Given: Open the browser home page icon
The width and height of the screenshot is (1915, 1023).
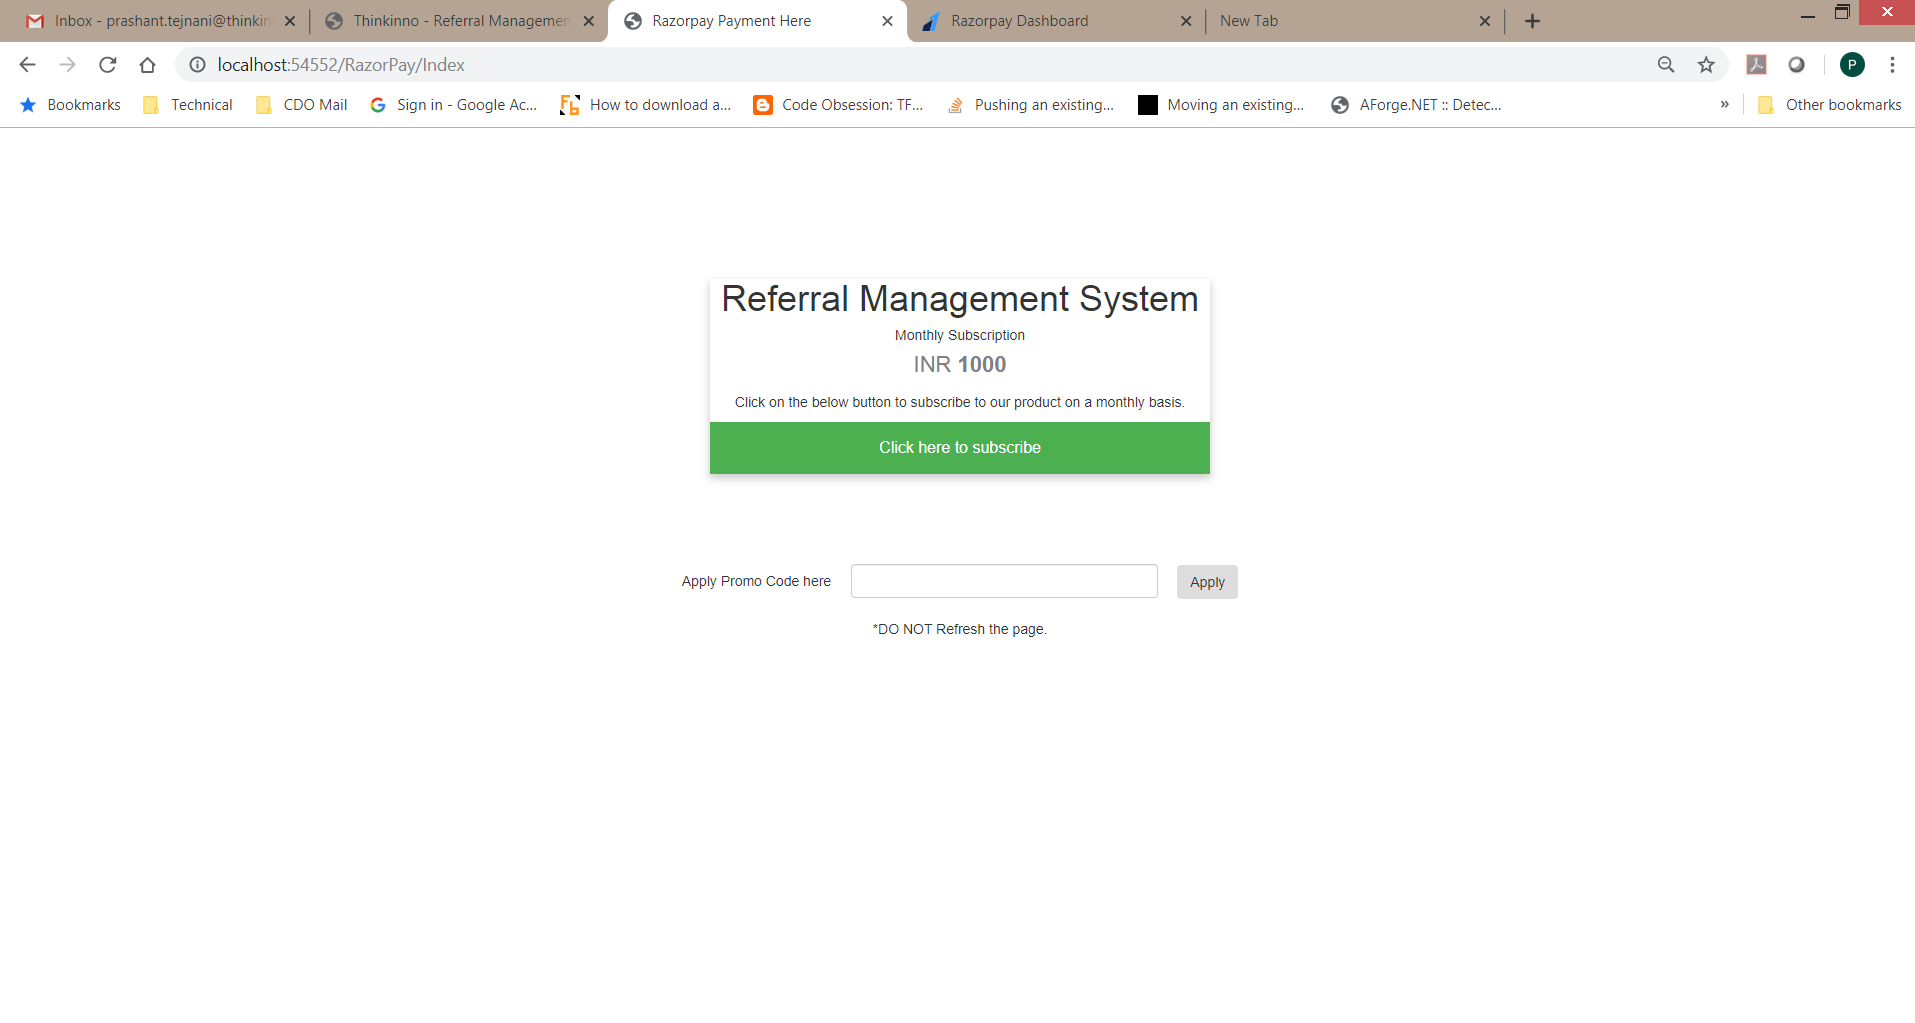Looking at the screenshot, I should pyautogui.click(x=148, y=65).
